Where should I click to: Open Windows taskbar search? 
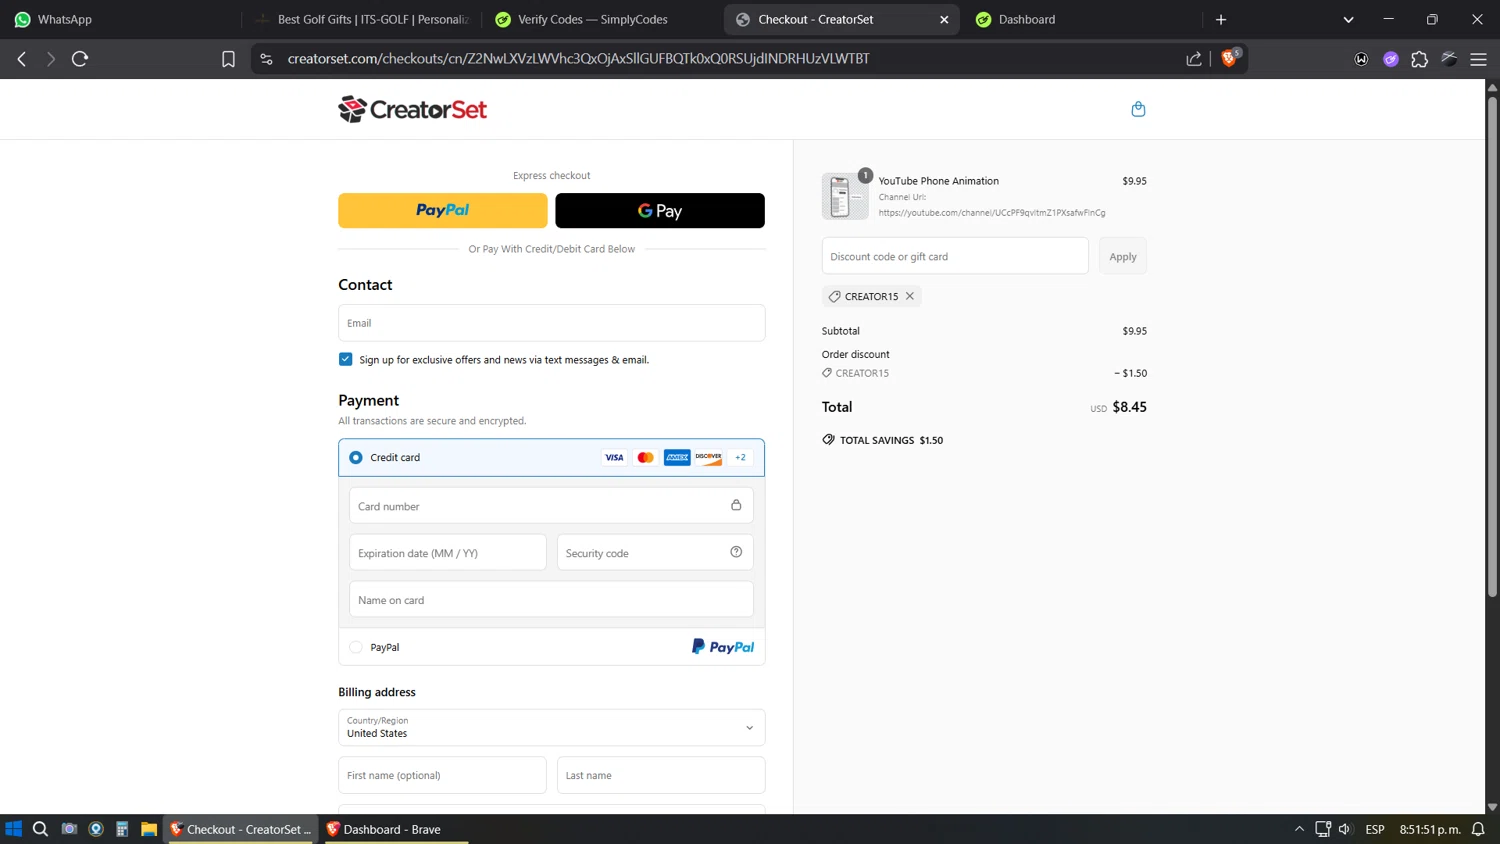coord(40,829)
